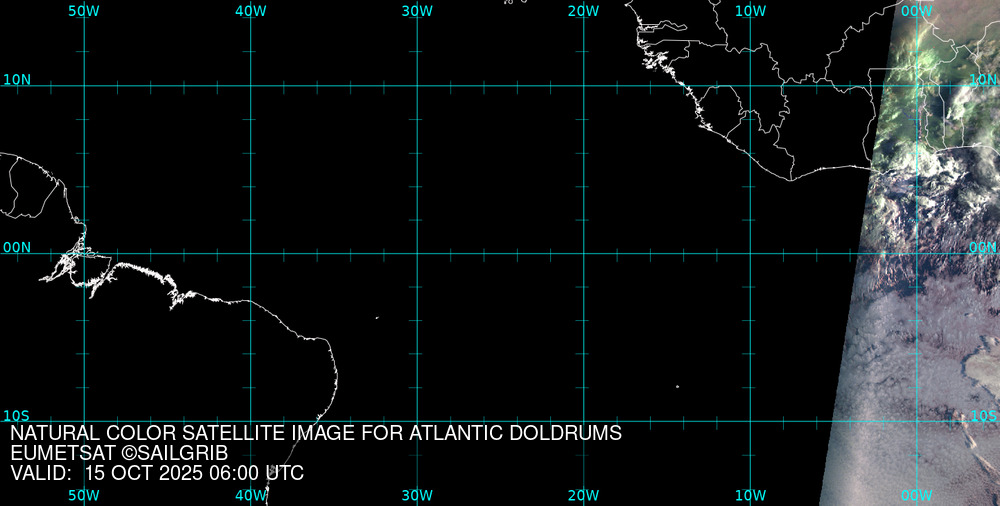The width and height of the screenshot is (1000, 506).
Task: Click the 10W label on the top edge
Action: (x=750, y=11)
